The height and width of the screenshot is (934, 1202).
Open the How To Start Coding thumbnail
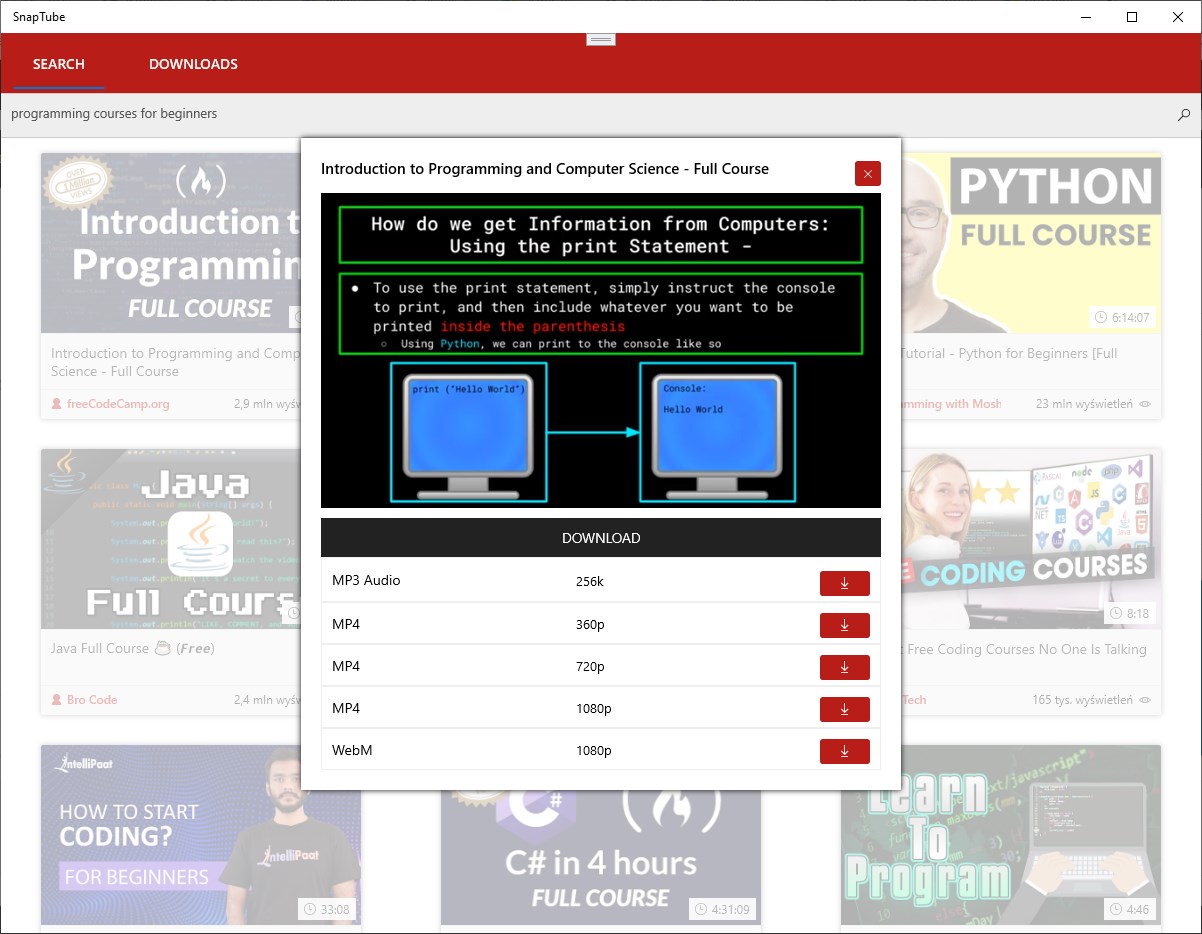coord(200,835)
